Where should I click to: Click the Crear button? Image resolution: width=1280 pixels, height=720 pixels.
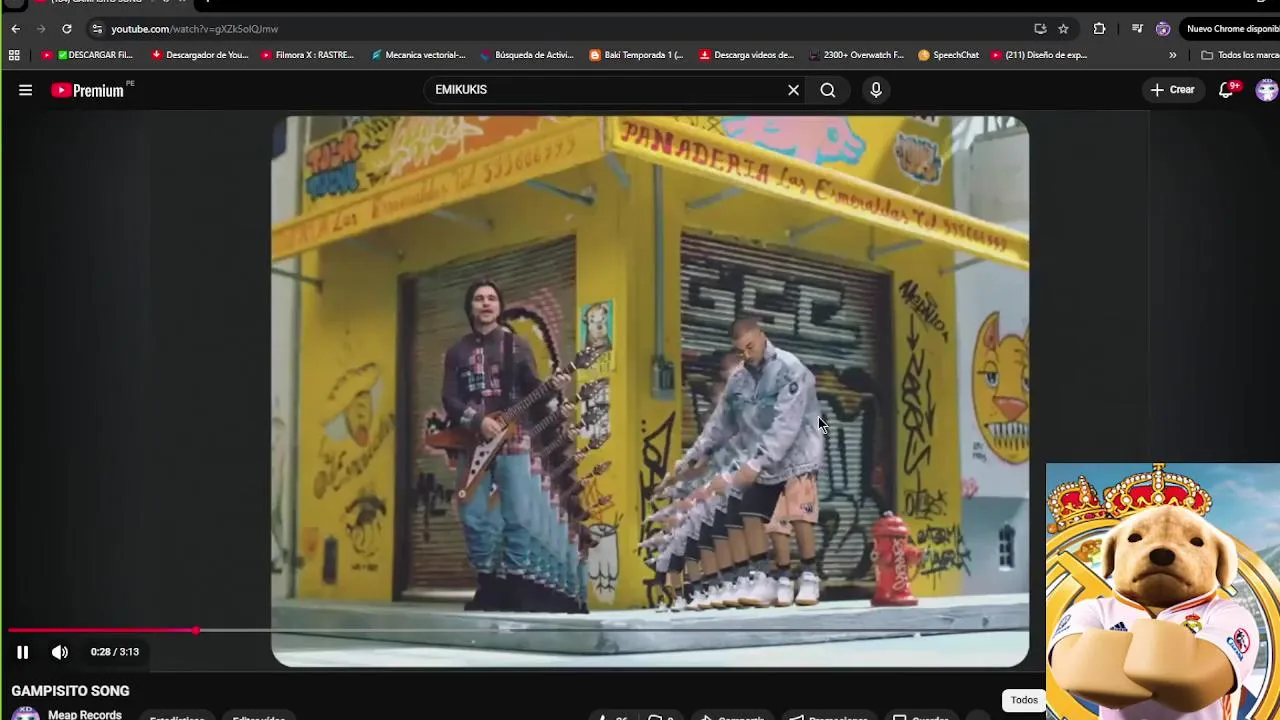pos(1172,90)
